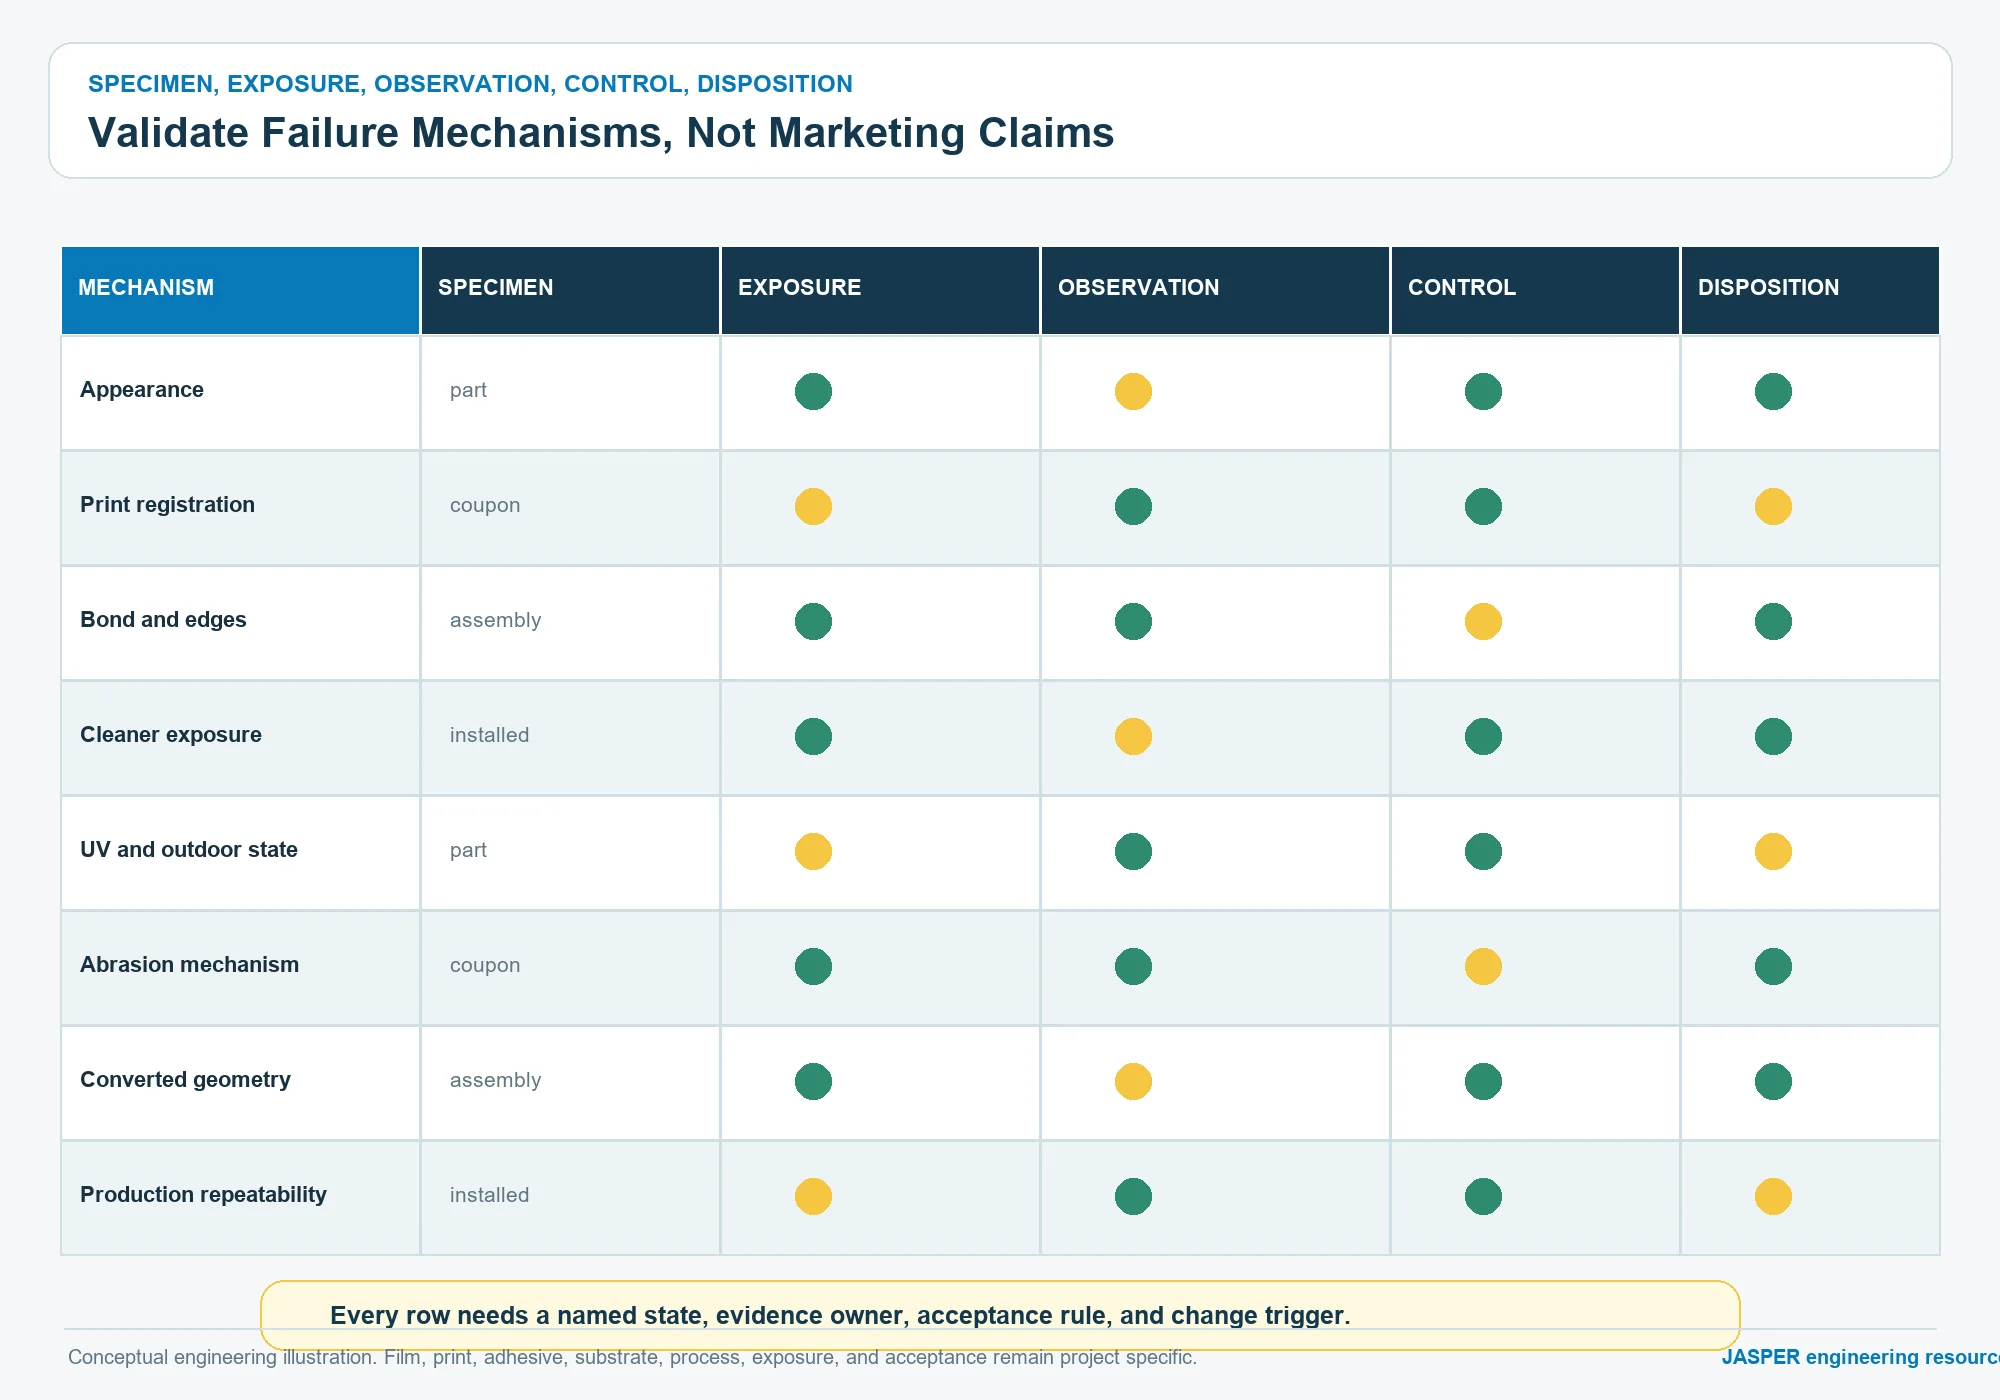Select the Production repeatability row label
The image size is (2000, 1400).
203,1195
